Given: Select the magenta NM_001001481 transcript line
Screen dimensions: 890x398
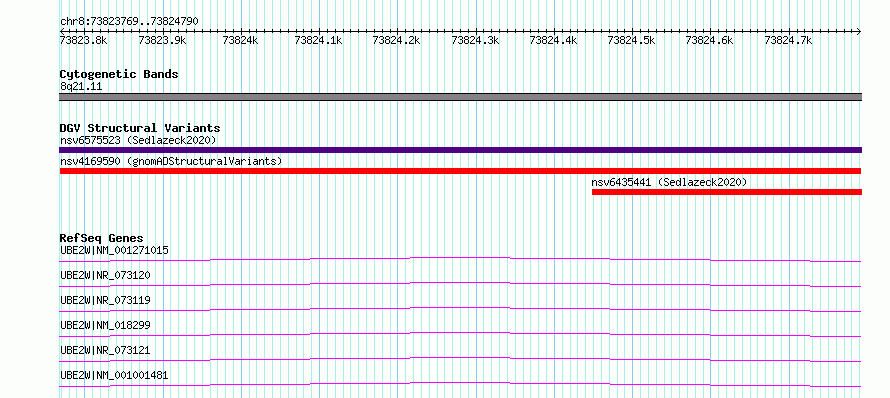Looking at the screenshot, I should tap(460, 384).
